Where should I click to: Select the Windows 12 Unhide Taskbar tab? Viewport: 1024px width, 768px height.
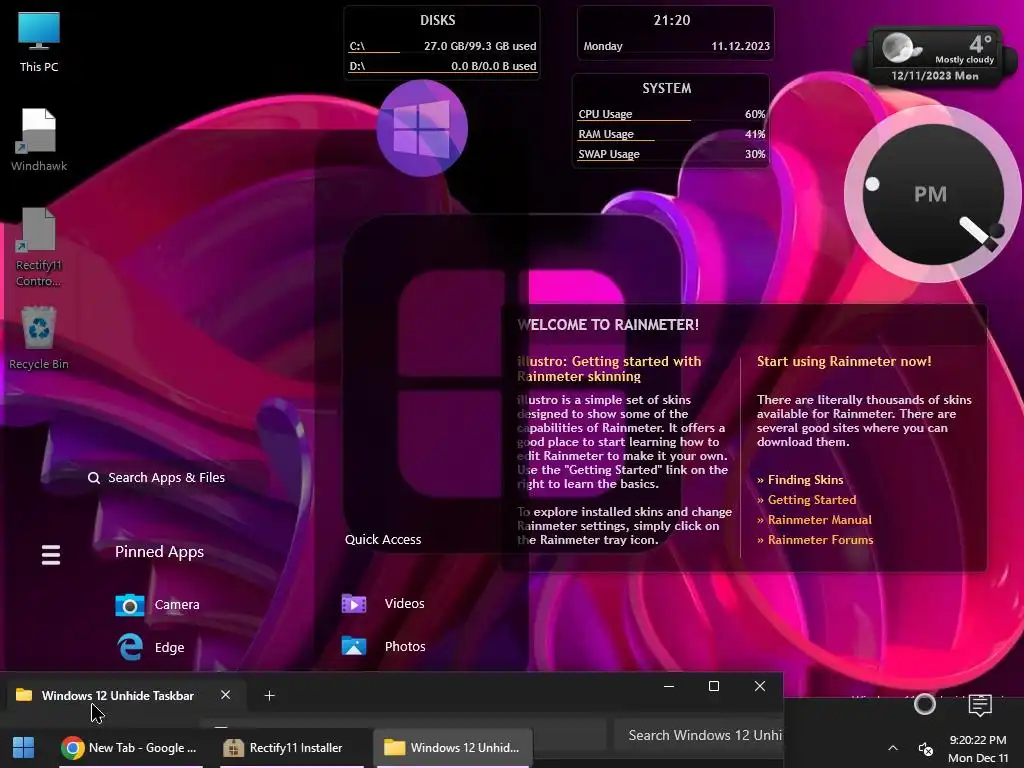(x=118, y=696)
